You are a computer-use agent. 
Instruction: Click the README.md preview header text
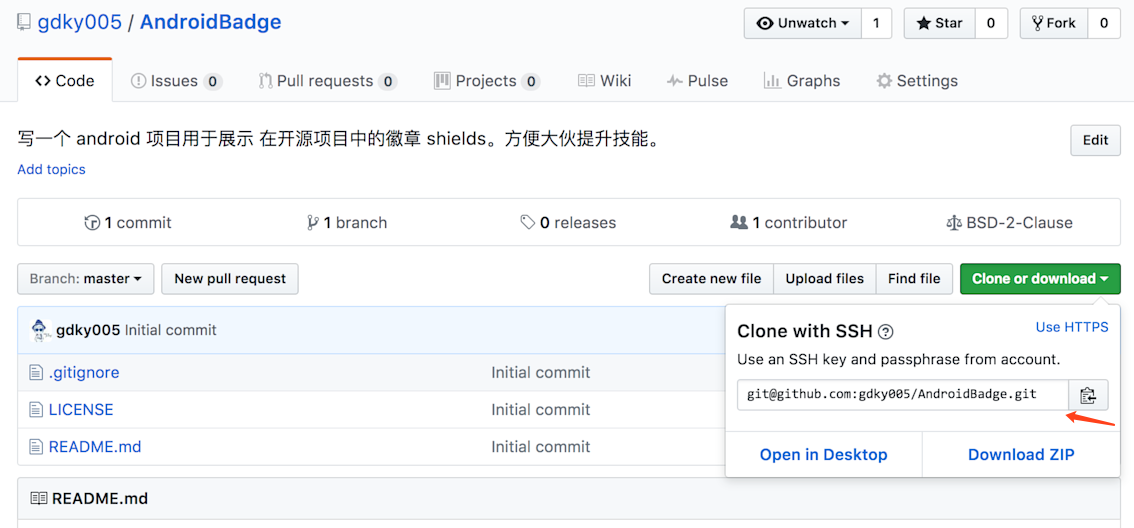pos(100,499)
